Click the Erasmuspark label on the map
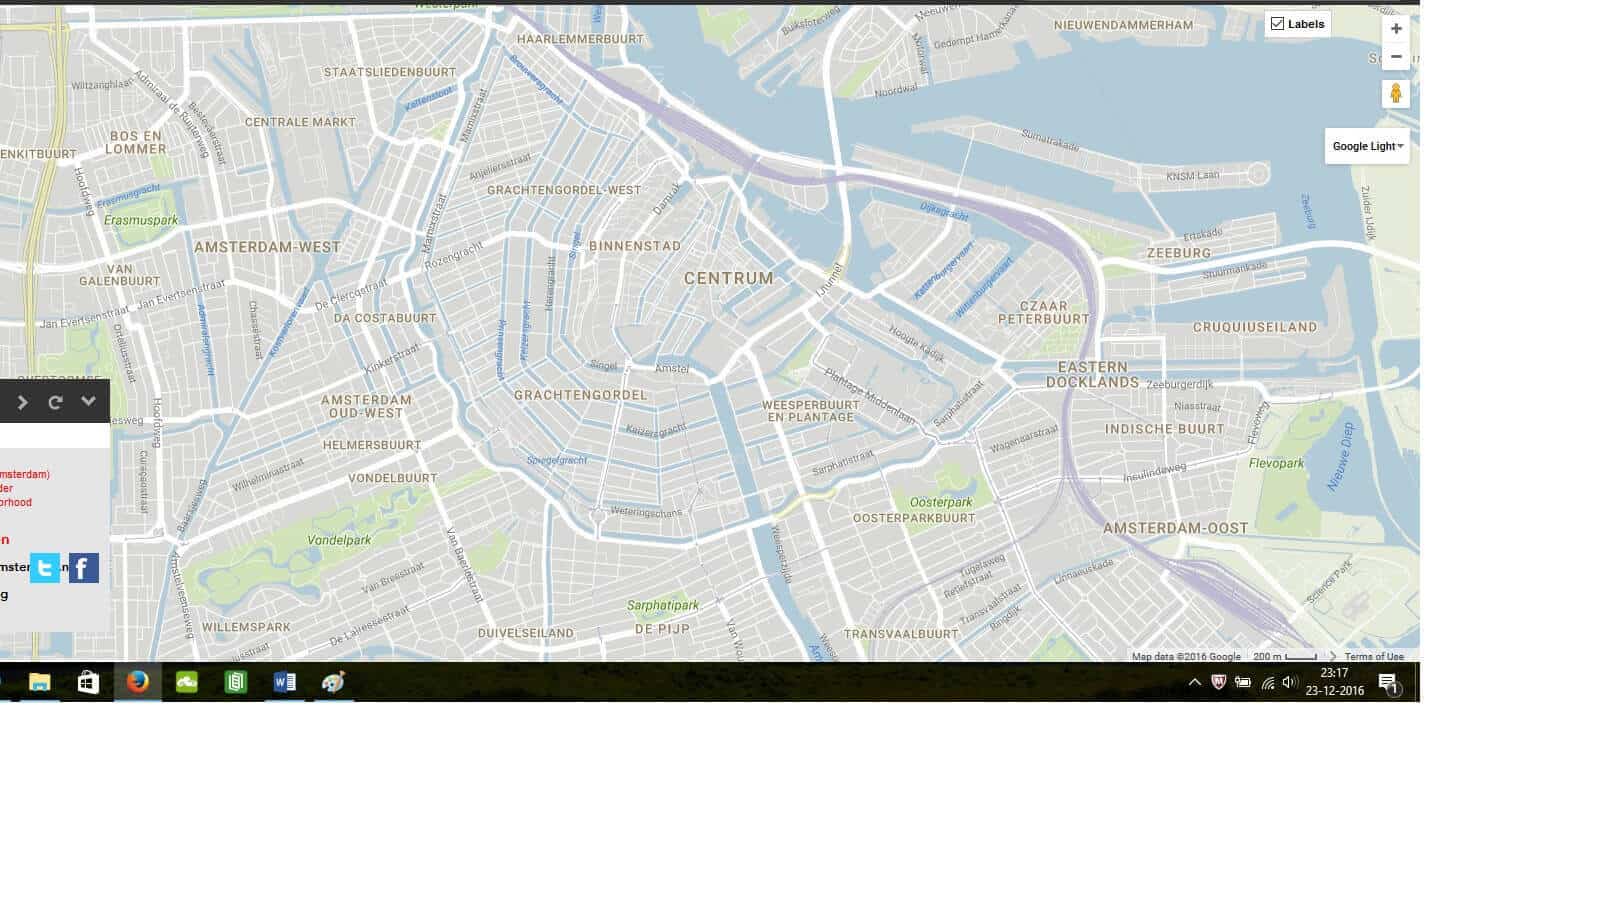Viewport: 1600px width, 900px height. click(141, 220)
